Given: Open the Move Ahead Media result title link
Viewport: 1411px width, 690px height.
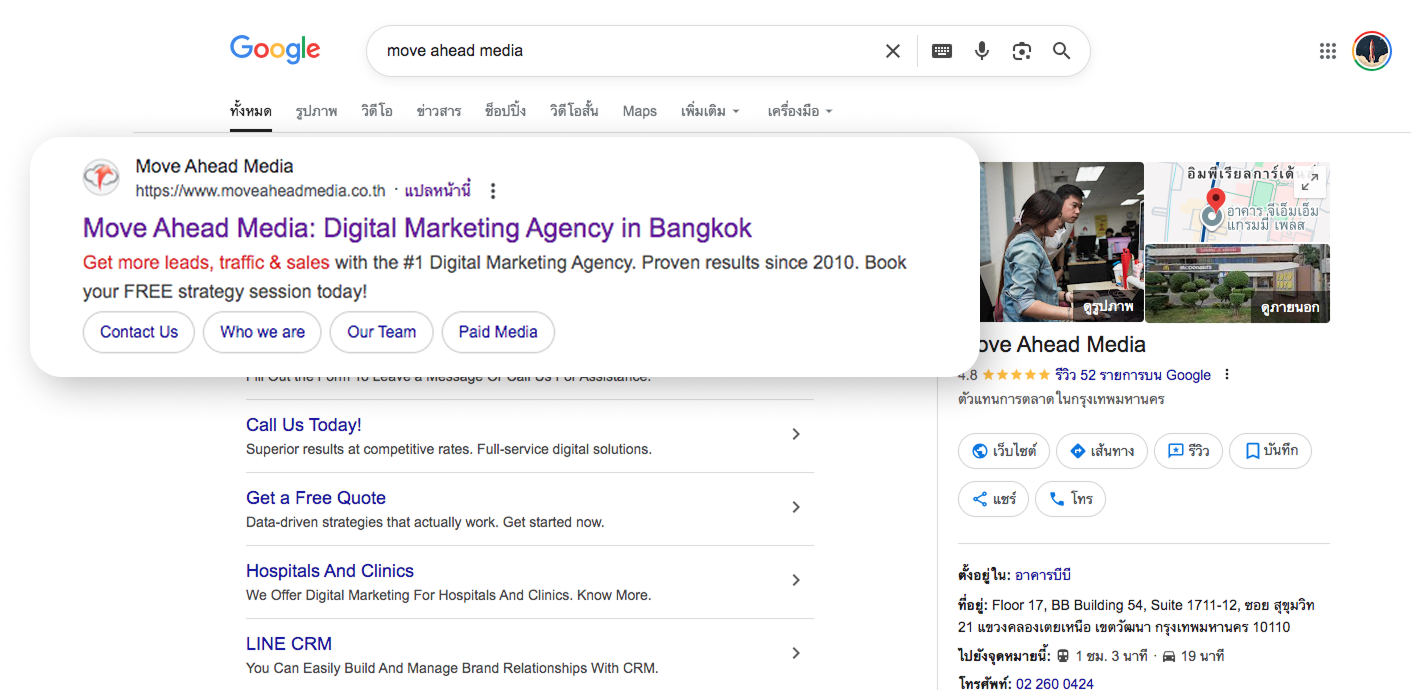Looking at the screenshot, I should [417, 228].
